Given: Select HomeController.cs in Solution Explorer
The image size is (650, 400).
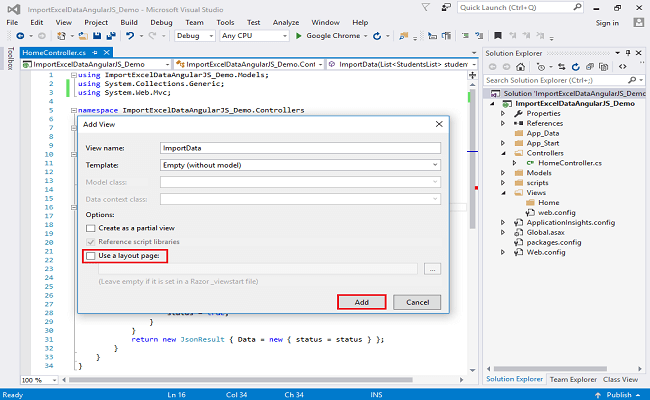Looking at the screenshot, I should 568,162.
